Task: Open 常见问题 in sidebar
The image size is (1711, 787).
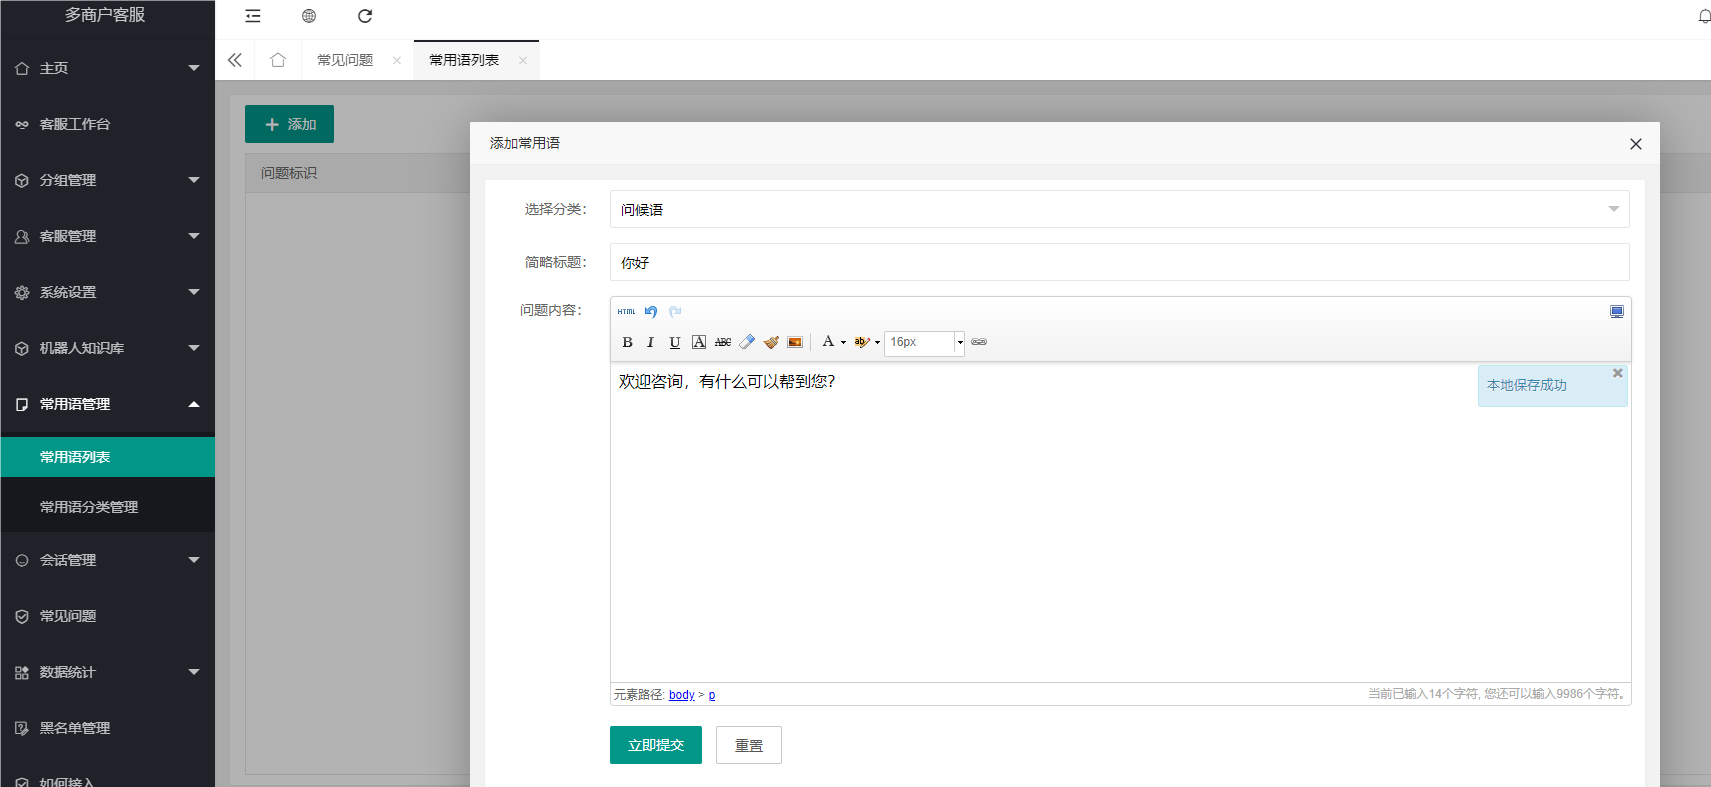Action: 107,616
